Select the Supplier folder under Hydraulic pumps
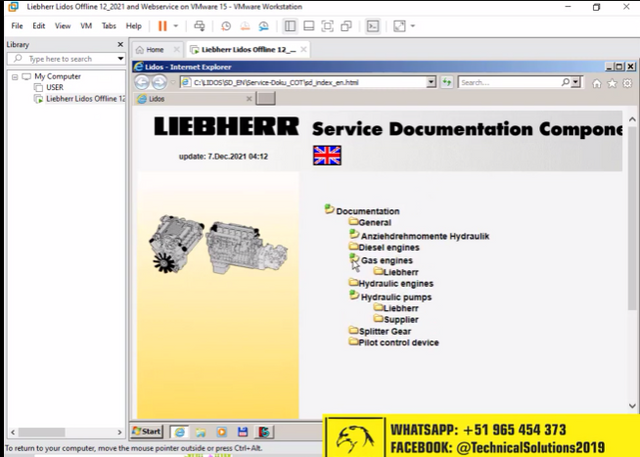The height and width of the screenshot is (457, 640). tap(401, 319)
